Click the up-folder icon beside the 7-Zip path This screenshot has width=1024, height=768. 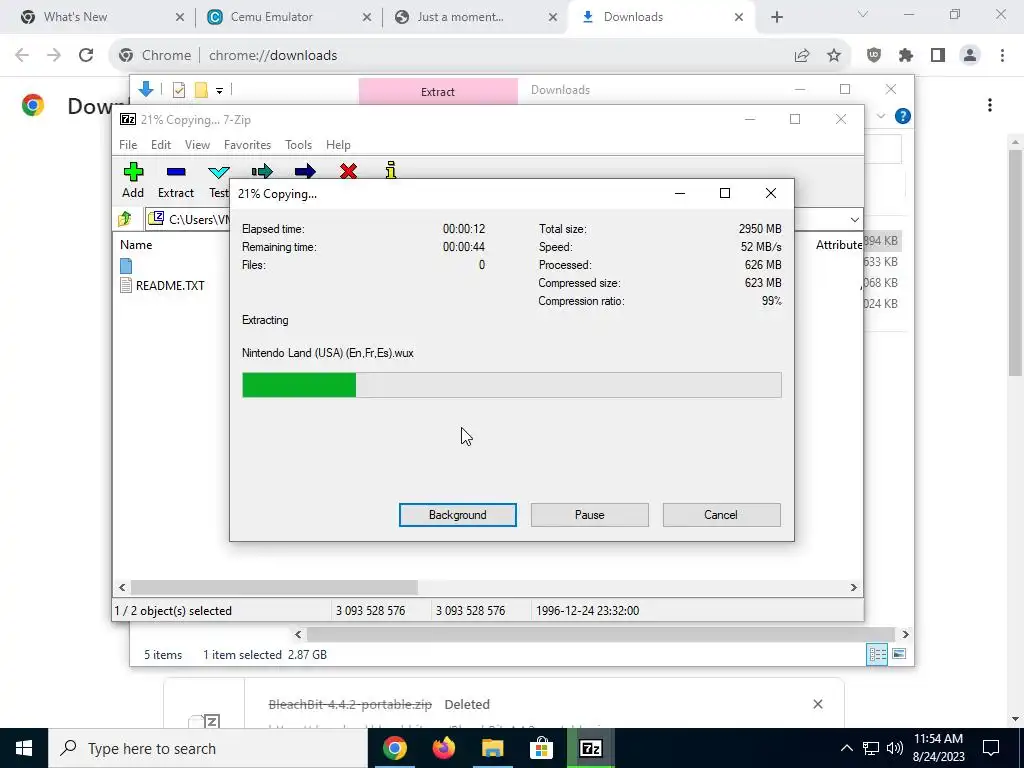coord(125,219)
